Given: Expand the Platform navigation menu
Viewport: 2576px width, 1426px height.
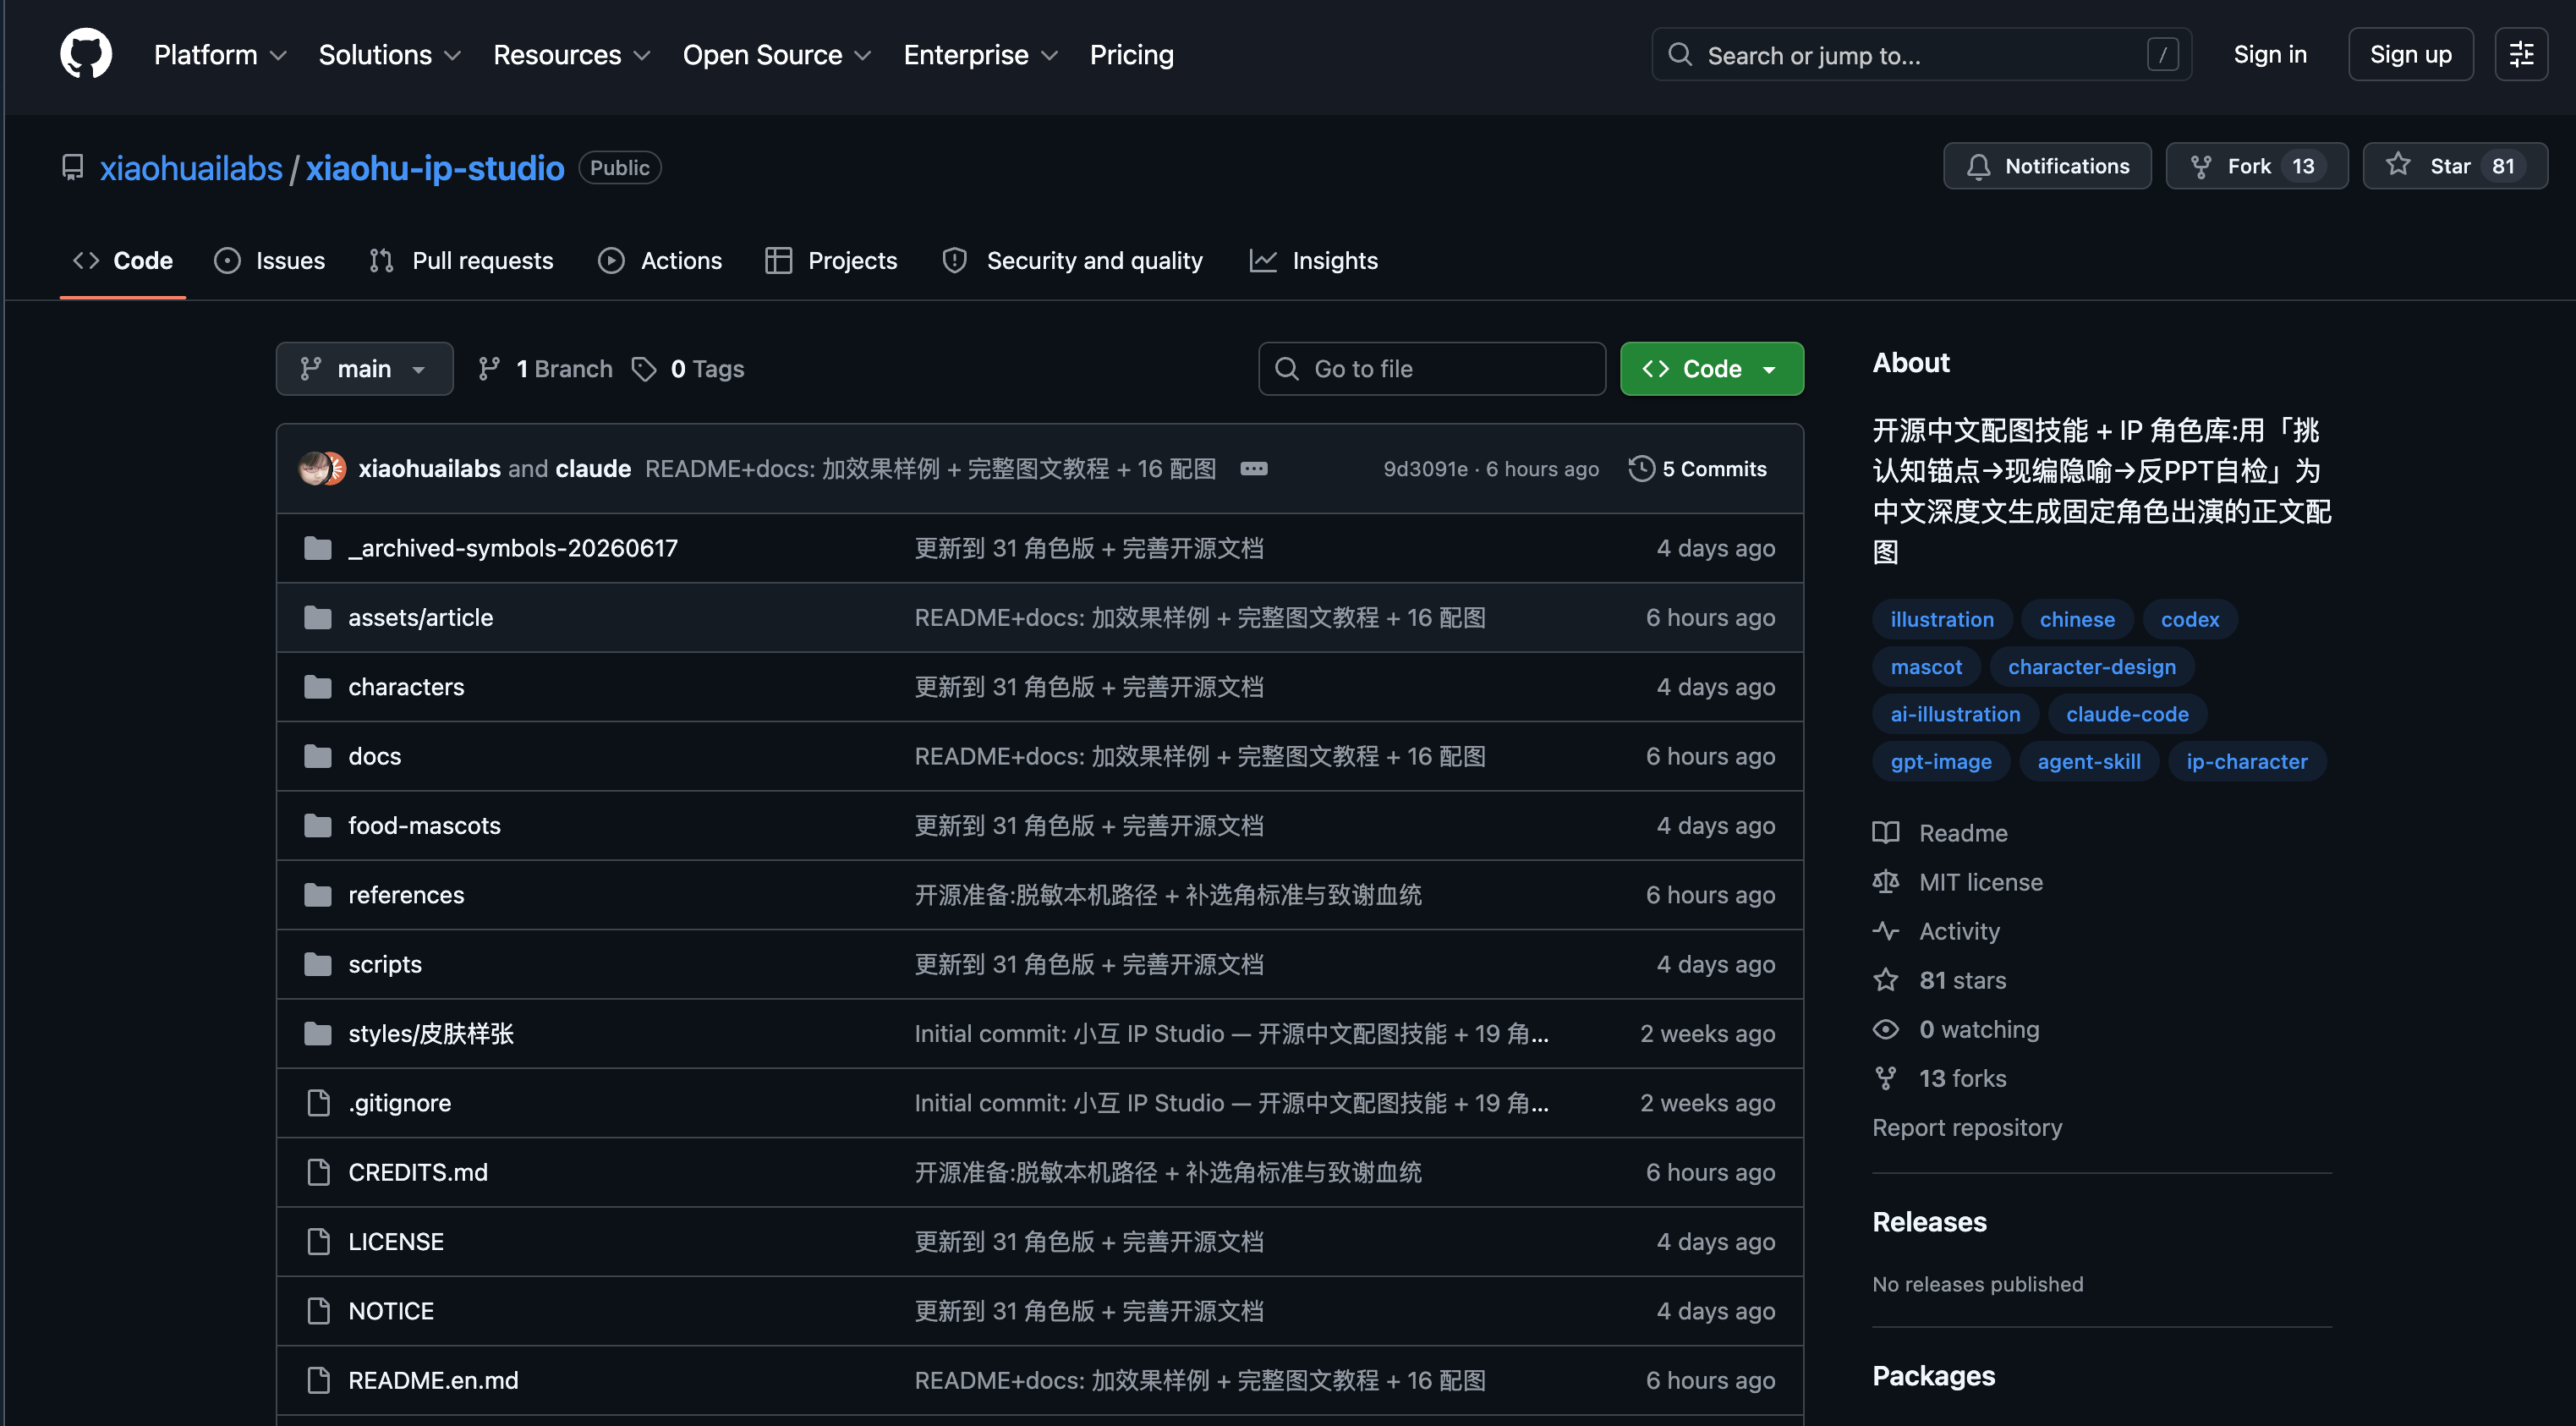Looking at the screenshot, I should coord(220,54).
